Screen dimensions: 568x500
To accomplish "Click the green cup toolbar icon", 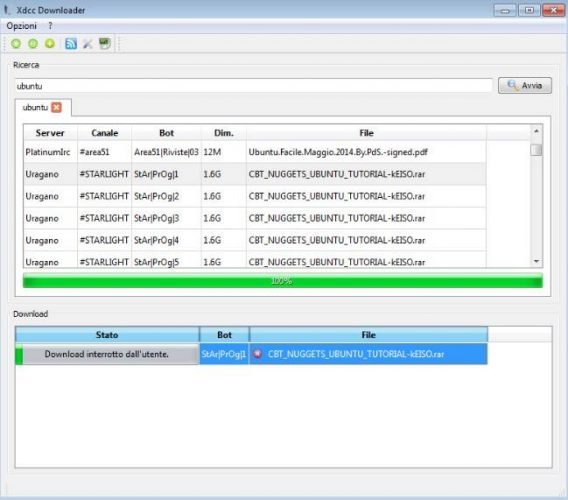I will [x=105, y=44].
